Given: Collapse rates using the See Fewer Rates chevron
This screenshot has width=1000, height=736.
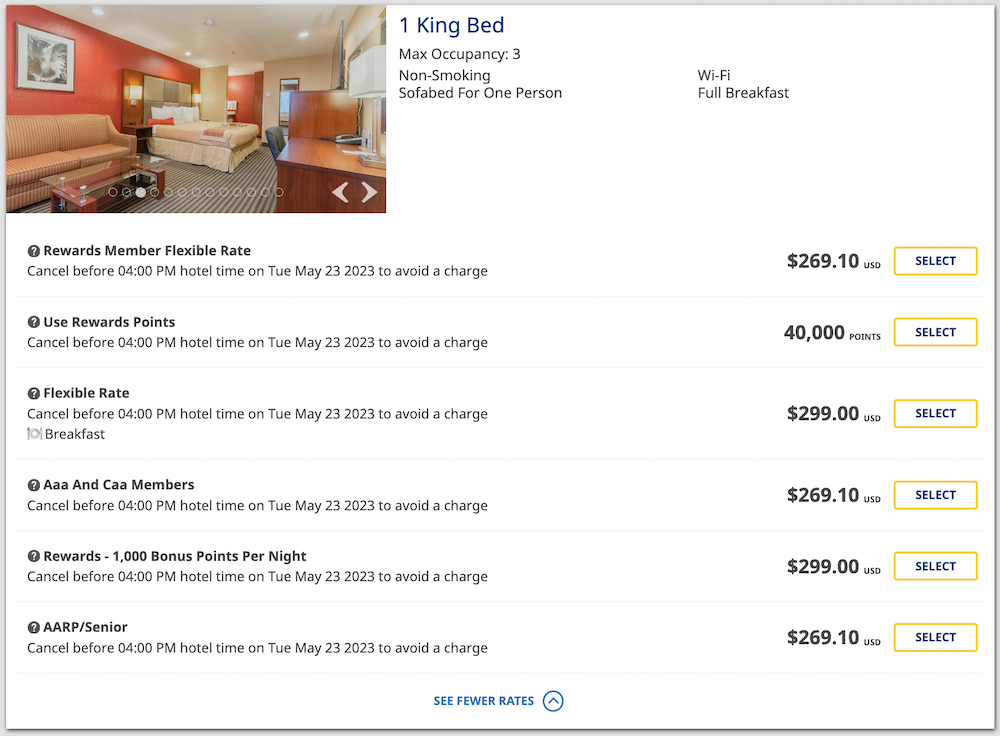Looking at the screenshot, I should tap(554, 701).
